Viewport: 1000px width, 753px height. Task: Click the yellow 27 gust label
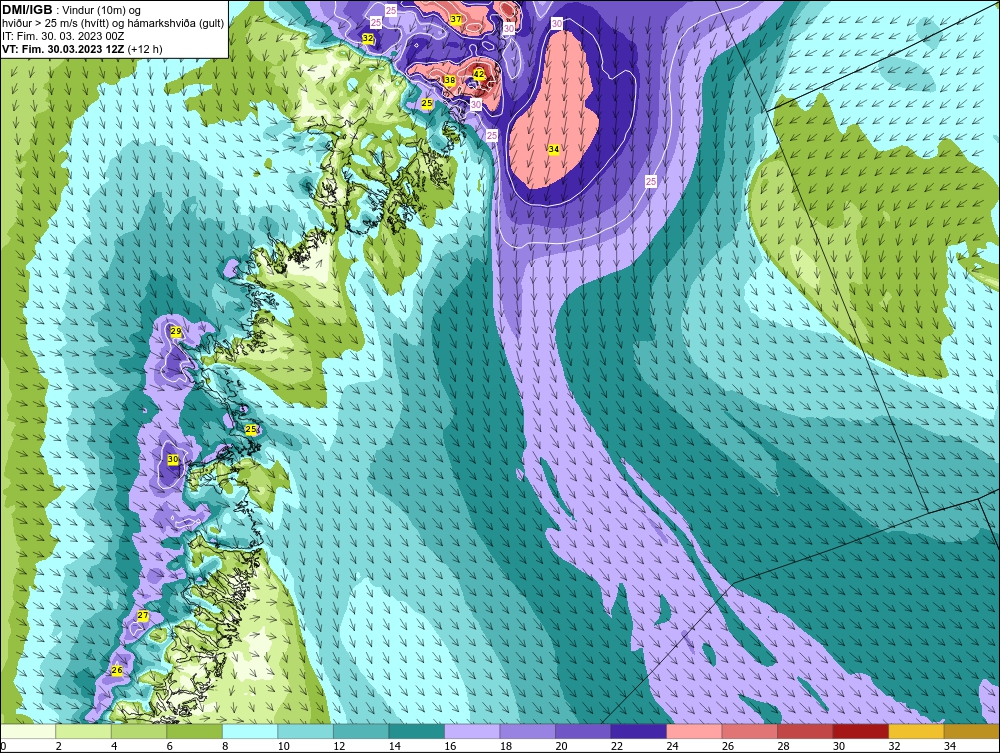(x=143, y=616)
